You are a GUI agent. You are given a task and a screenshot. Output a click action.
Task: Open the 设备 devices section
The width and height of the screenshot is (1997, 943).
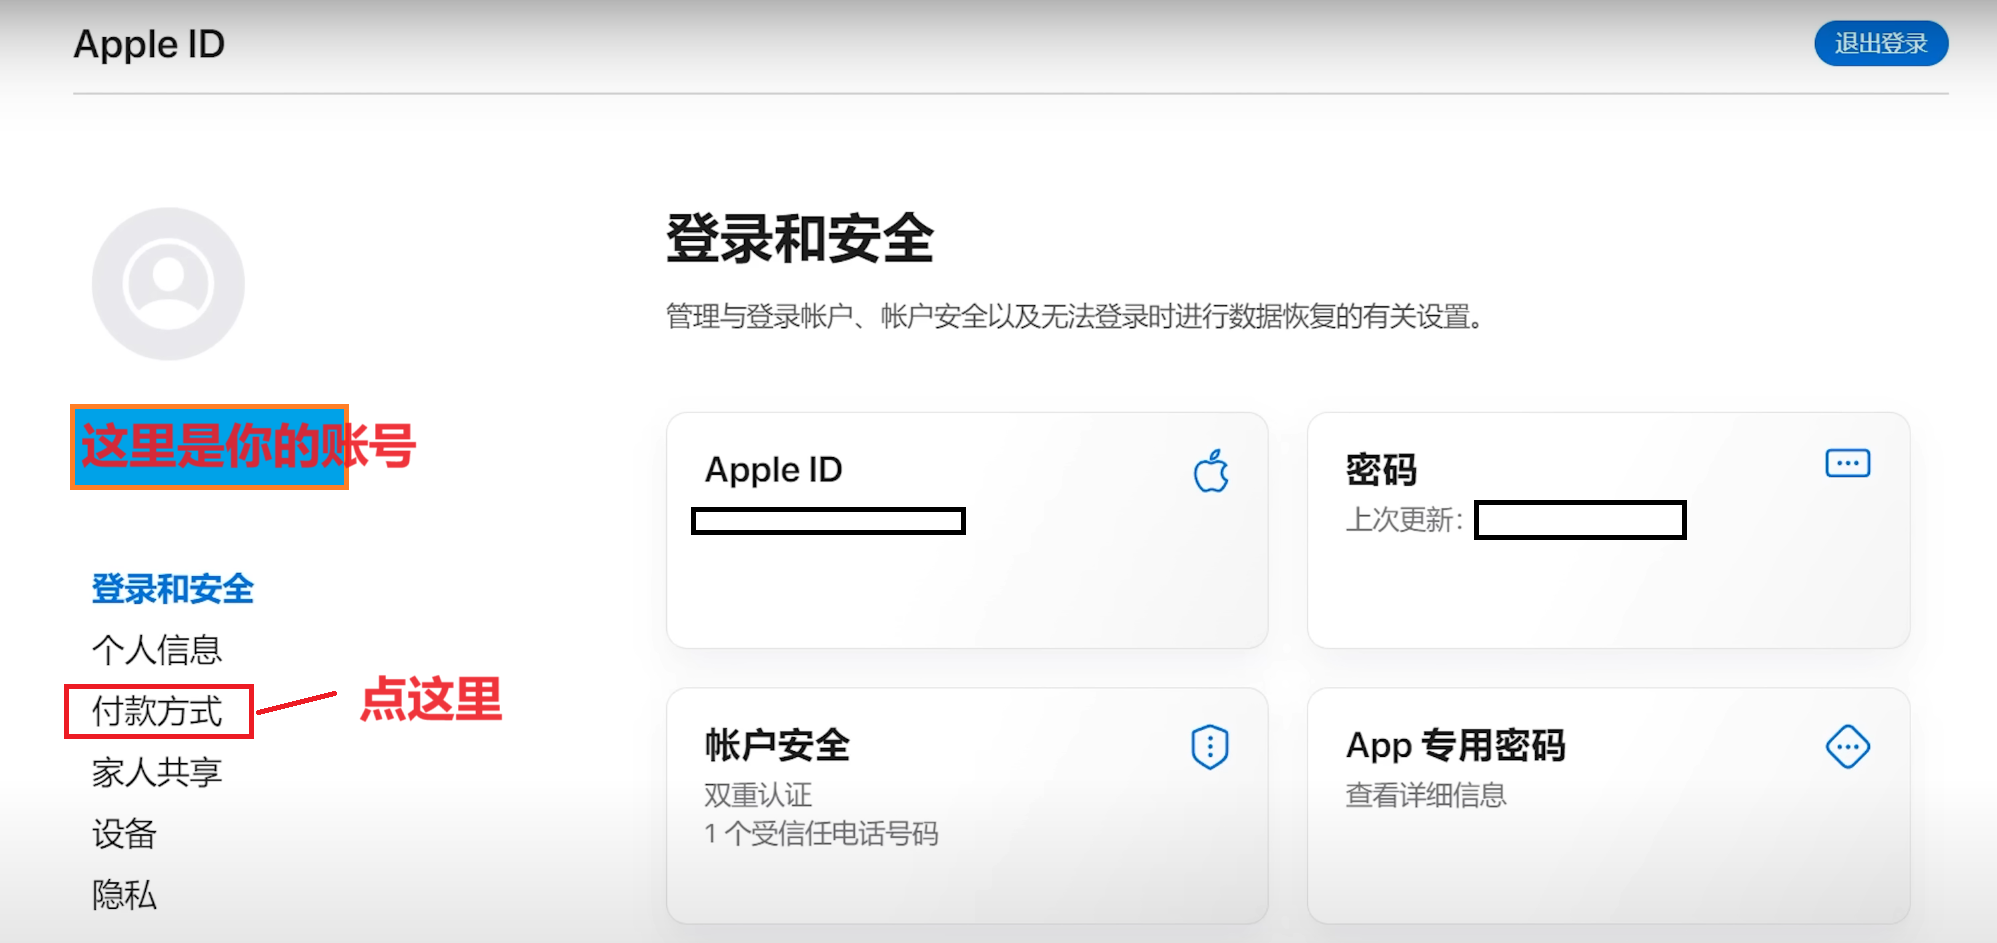pos(125,834)
